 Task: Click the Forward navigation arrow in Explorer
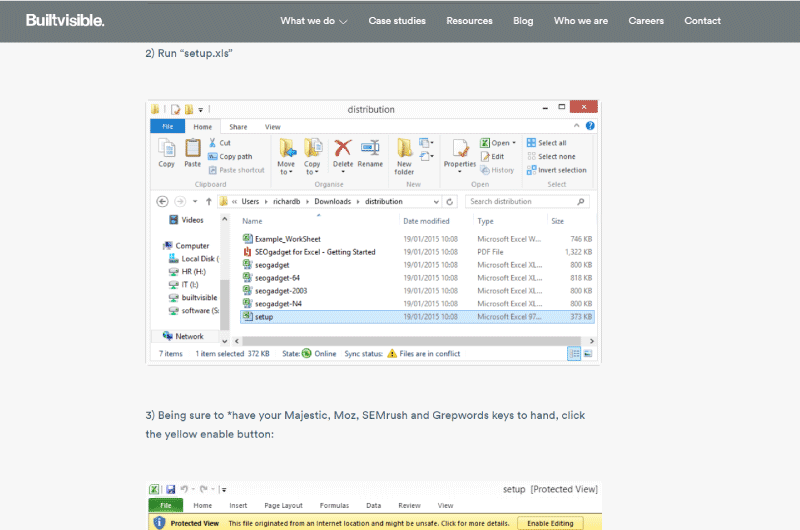click(180, 201)
